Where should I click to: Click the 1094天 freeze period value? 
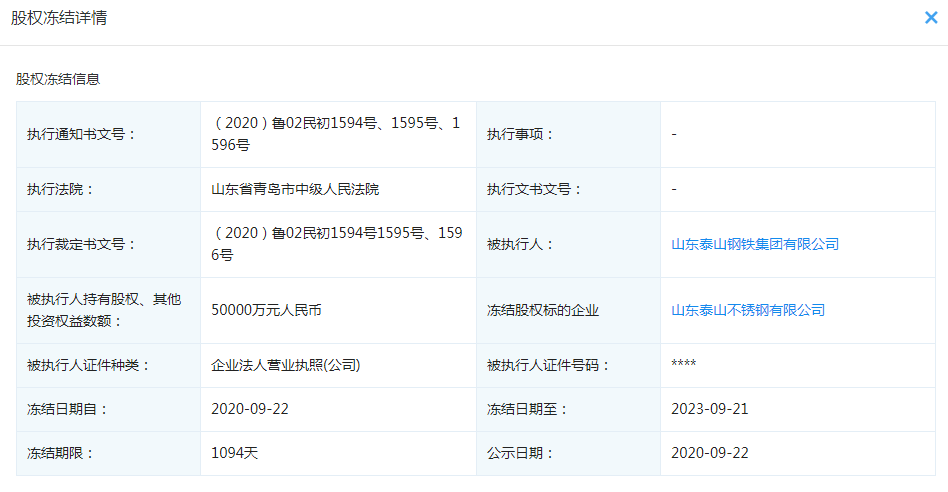(235, 453)
